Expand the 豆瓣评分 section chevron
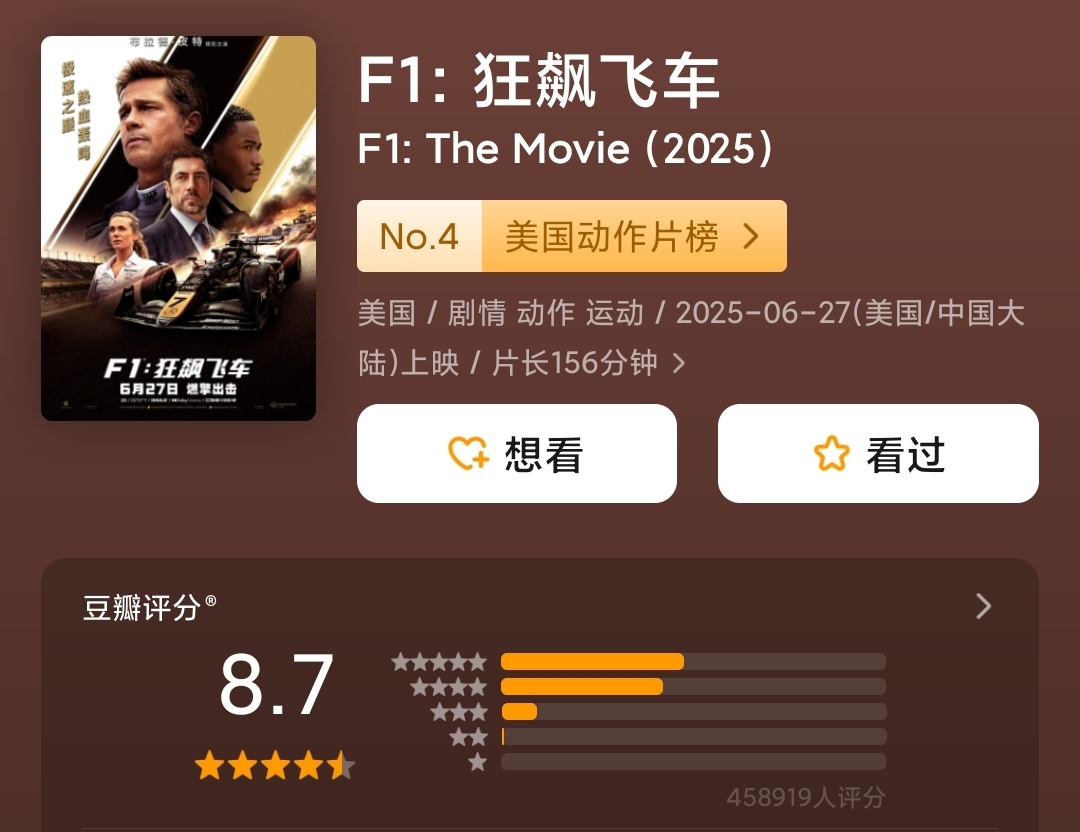The image size is (1080, 832). click(983, 606)
